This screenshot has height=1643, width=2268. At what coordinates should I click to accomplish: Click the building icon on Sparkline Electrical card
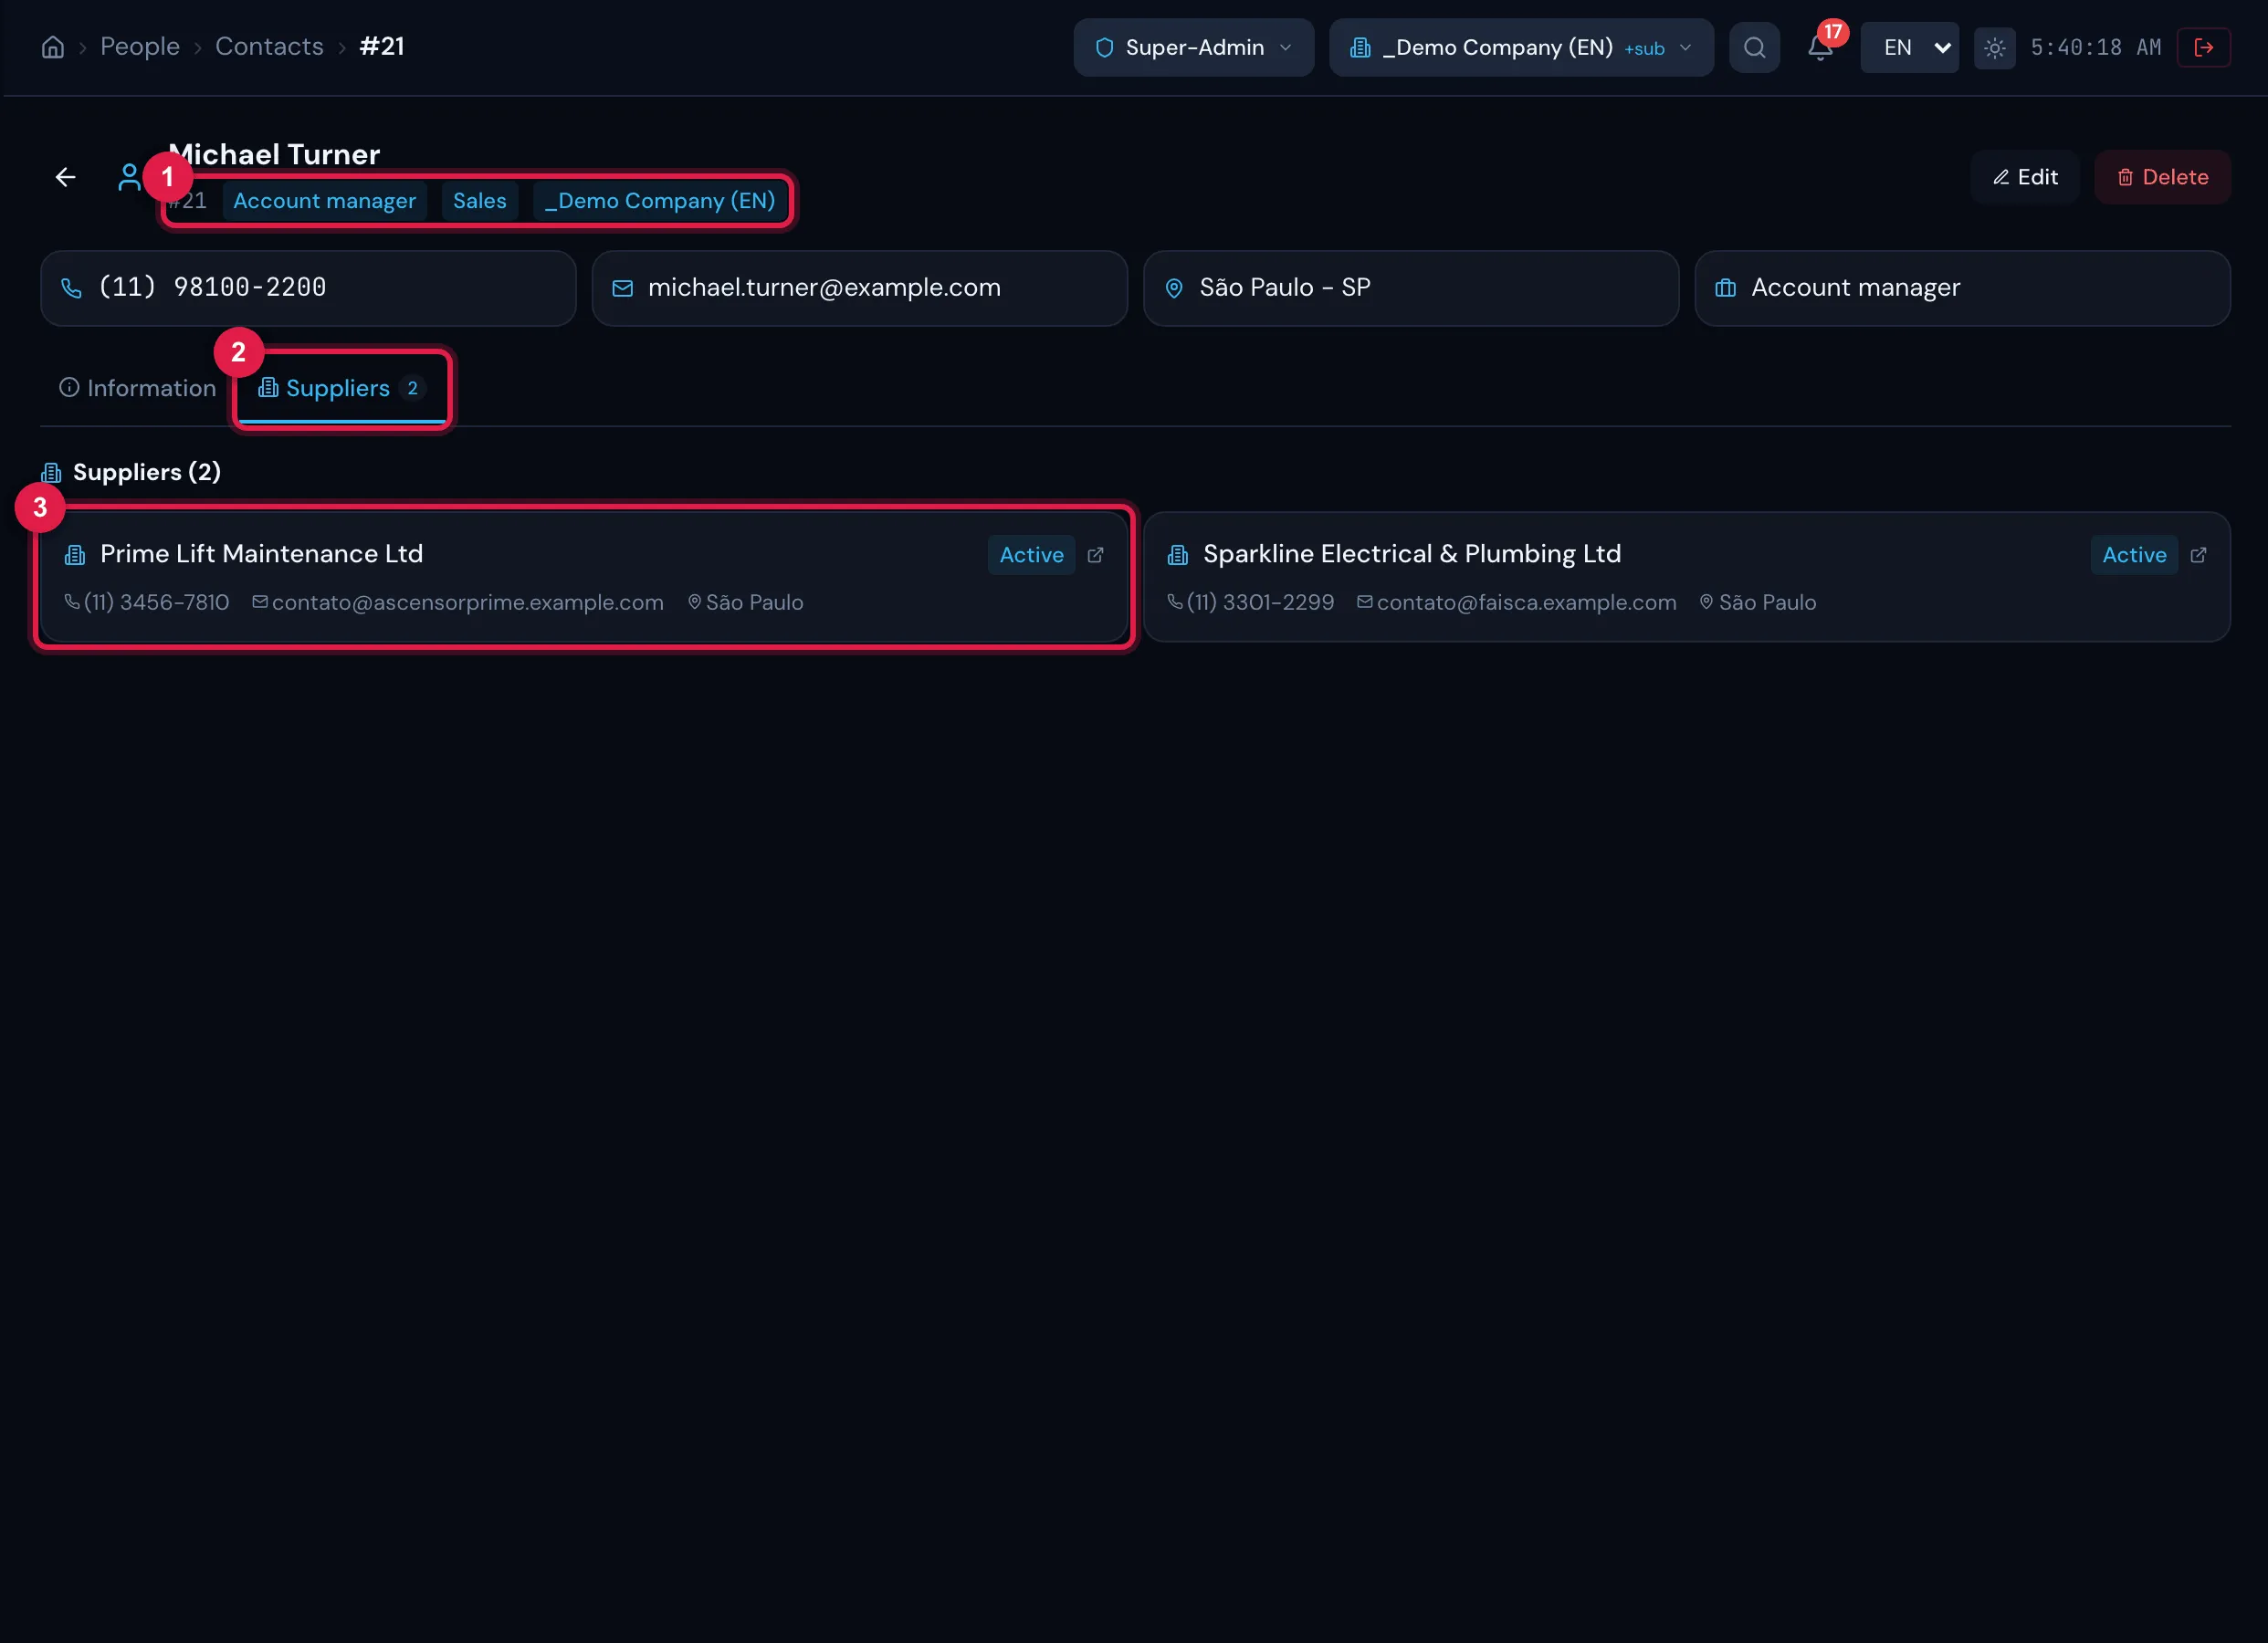1178,555
